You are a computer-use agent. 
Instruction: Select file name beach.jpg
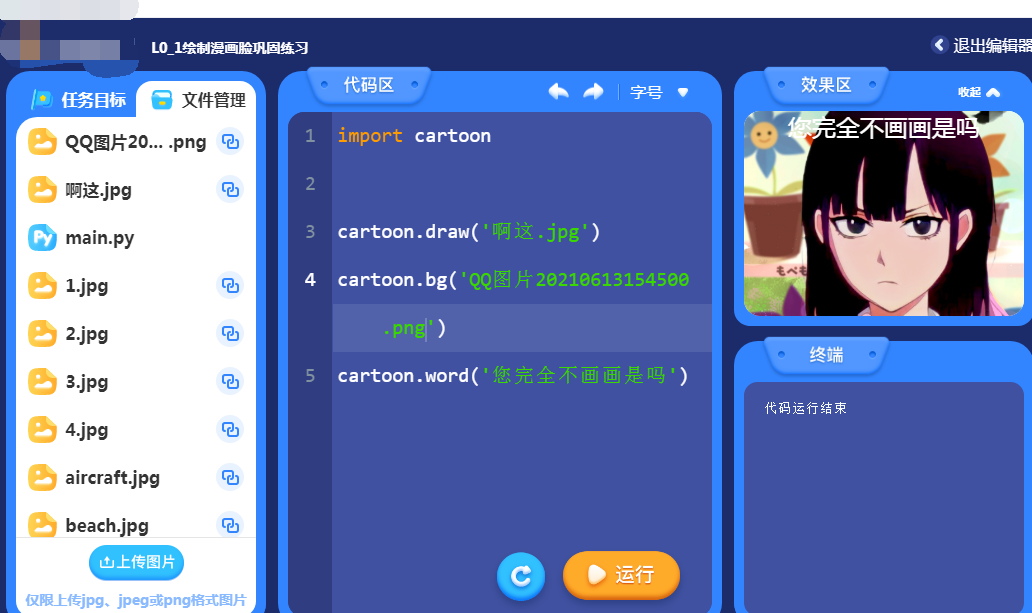pos(107,525)
